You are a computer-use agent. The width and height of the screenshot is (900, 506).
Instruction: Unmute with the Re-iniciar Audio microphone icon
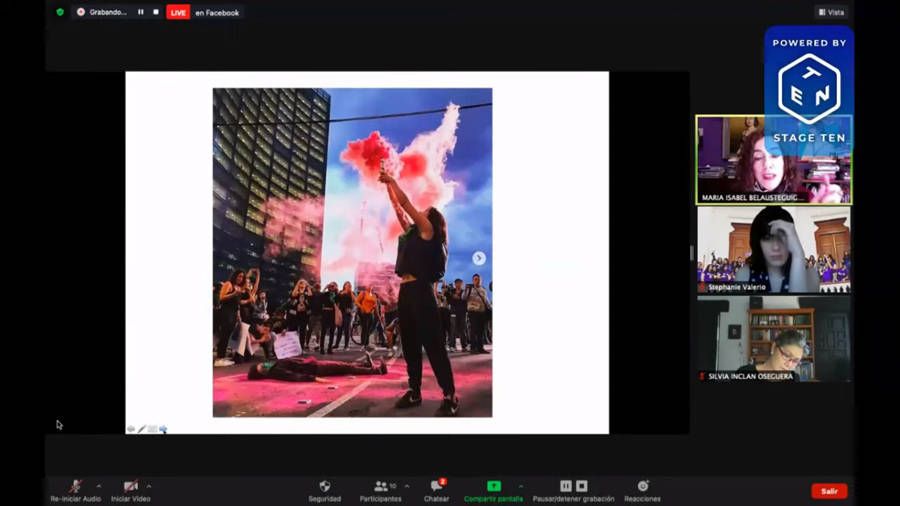coord(76,486)
